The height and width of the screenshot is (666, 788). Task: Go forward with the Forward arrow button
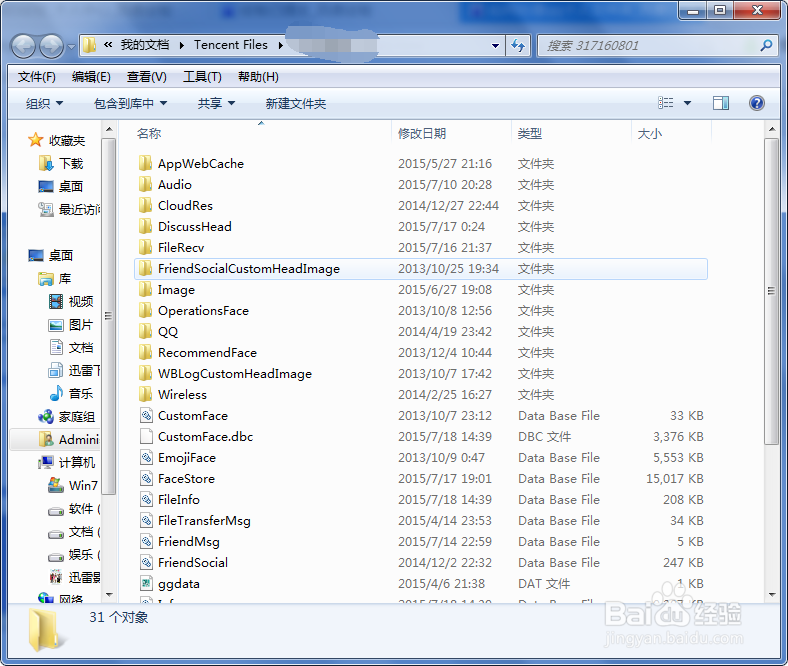[x=51, y=46]
